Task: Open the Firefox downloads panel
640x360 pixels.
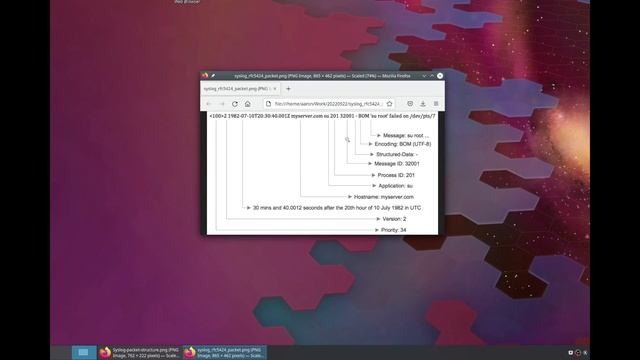Action: (x=423, y=104)
